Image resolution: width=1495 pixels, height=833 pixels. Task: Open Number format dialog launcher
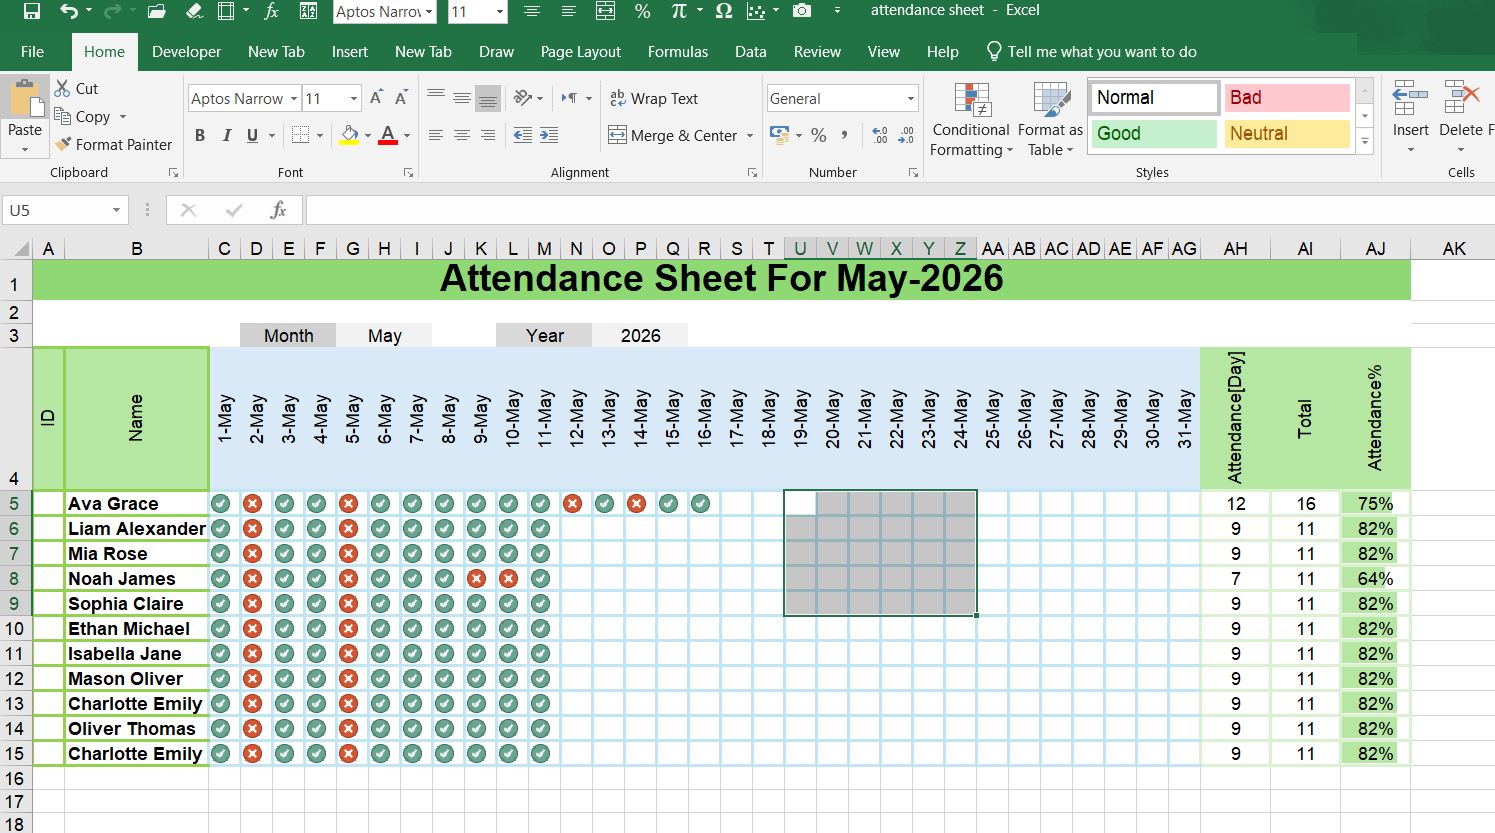pos(912,173)
